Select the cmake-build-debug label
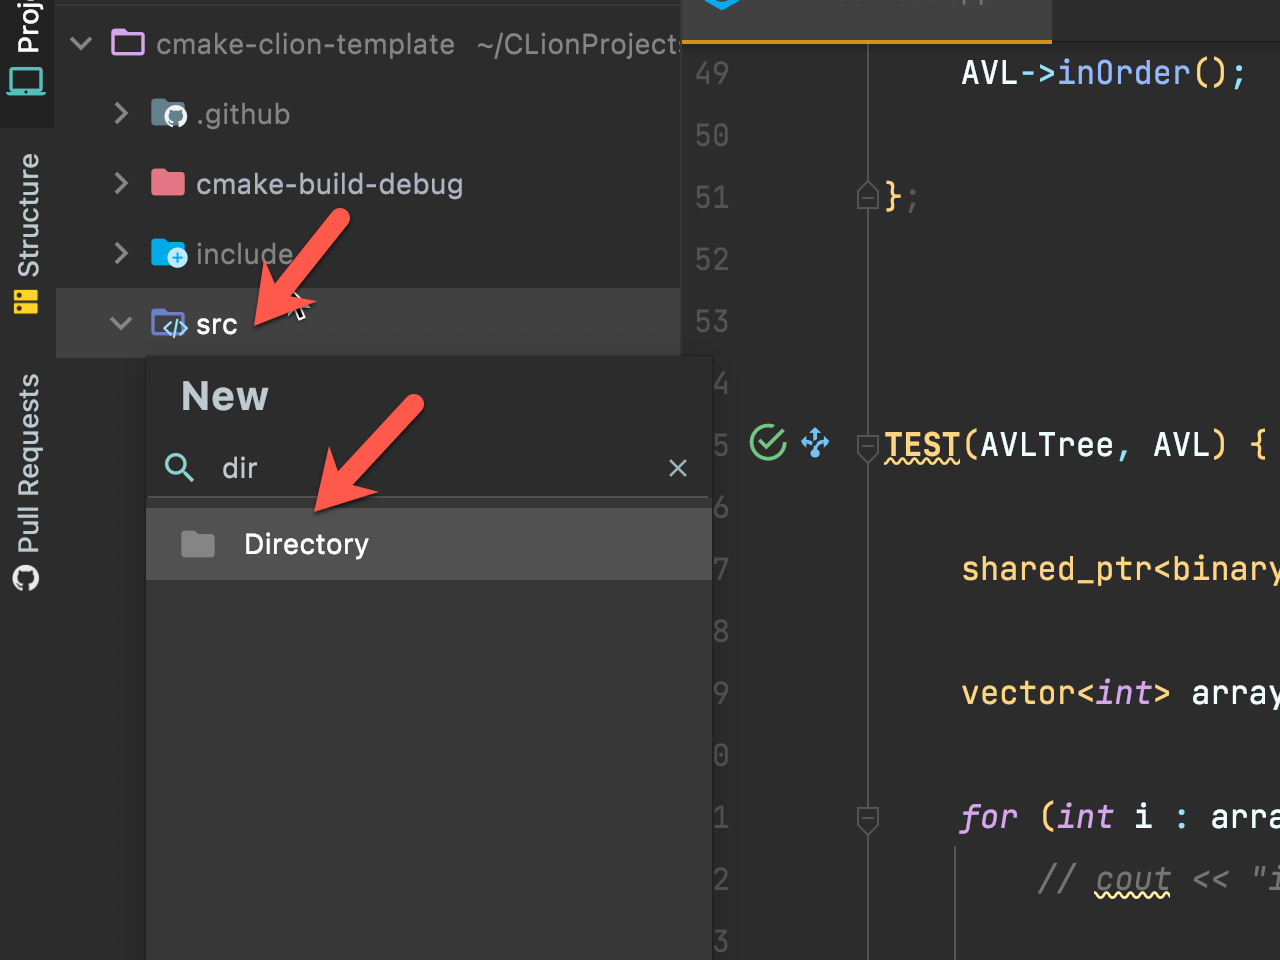The width and height of the screenshot is (1280, 960). [329, 184]
